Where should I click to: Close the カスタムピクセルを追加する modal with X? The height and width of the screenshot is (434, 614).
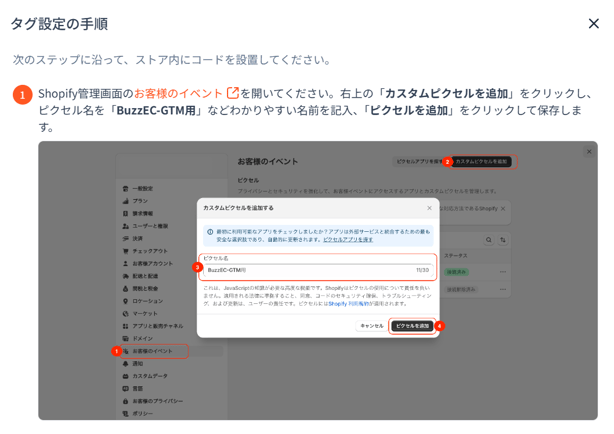[x=430, y=208]
